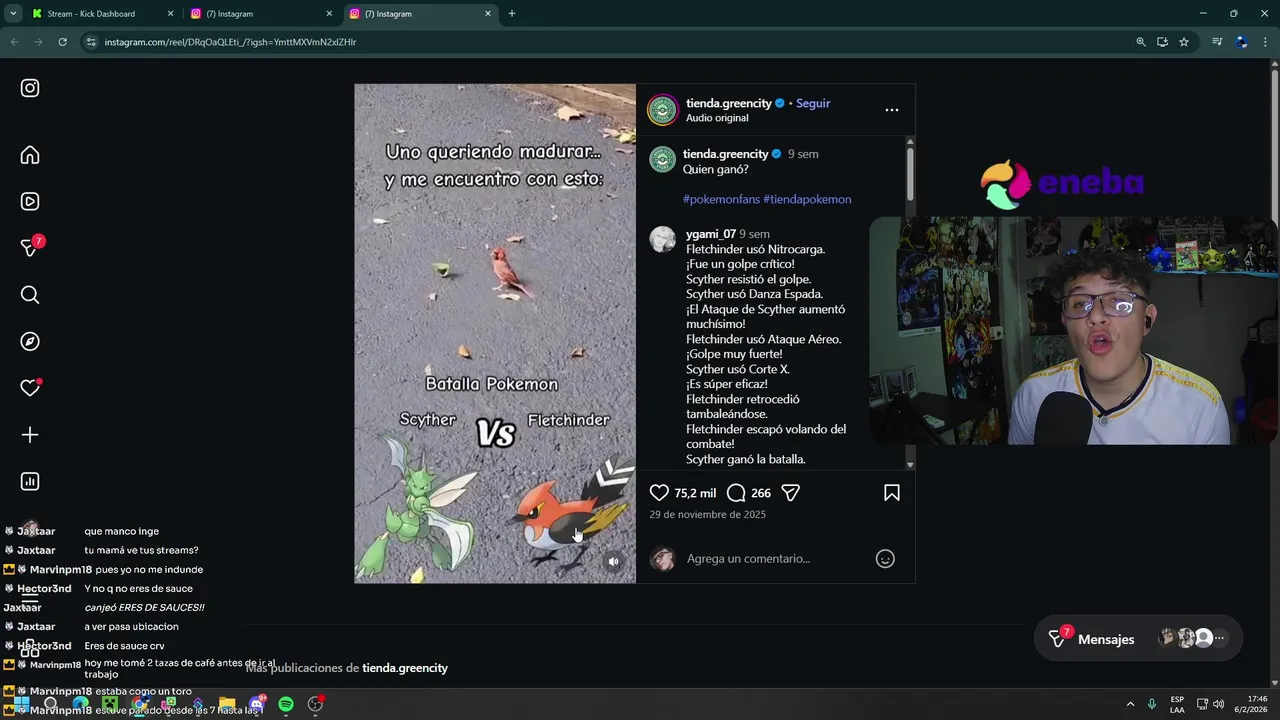The image size is (1280, 720).
Task: Like the reel with the heart icon
Action: 659,493
